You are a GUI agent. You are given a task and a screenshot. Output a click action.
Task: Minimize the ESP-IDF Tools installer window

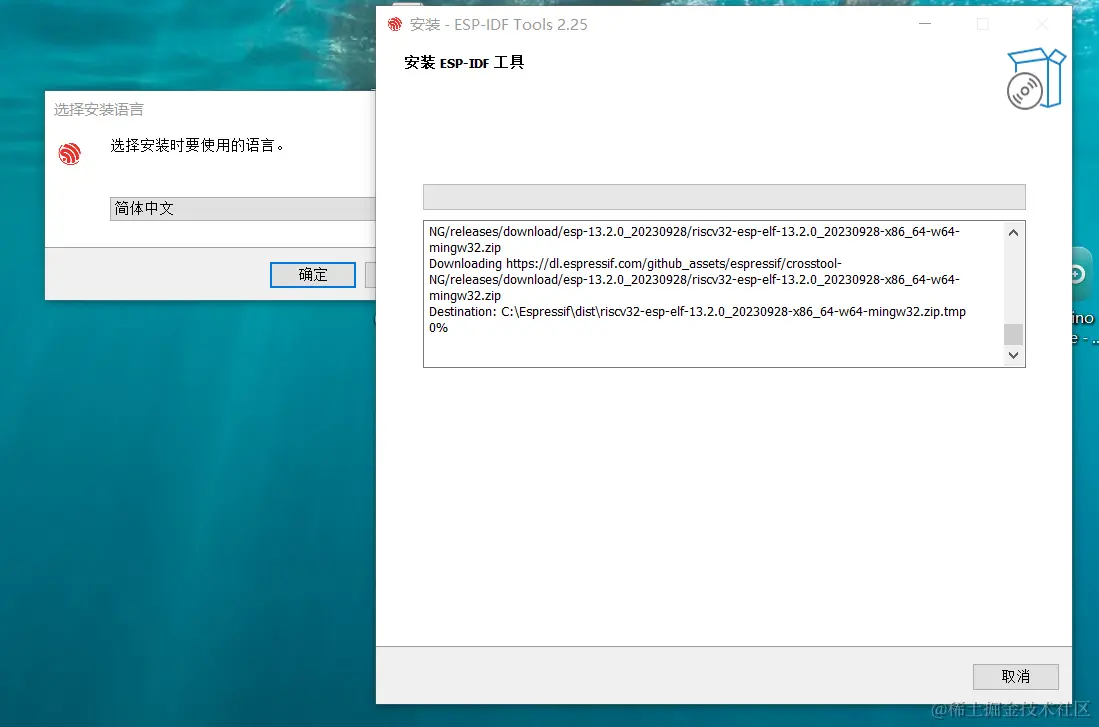click(x=925, y=24)
